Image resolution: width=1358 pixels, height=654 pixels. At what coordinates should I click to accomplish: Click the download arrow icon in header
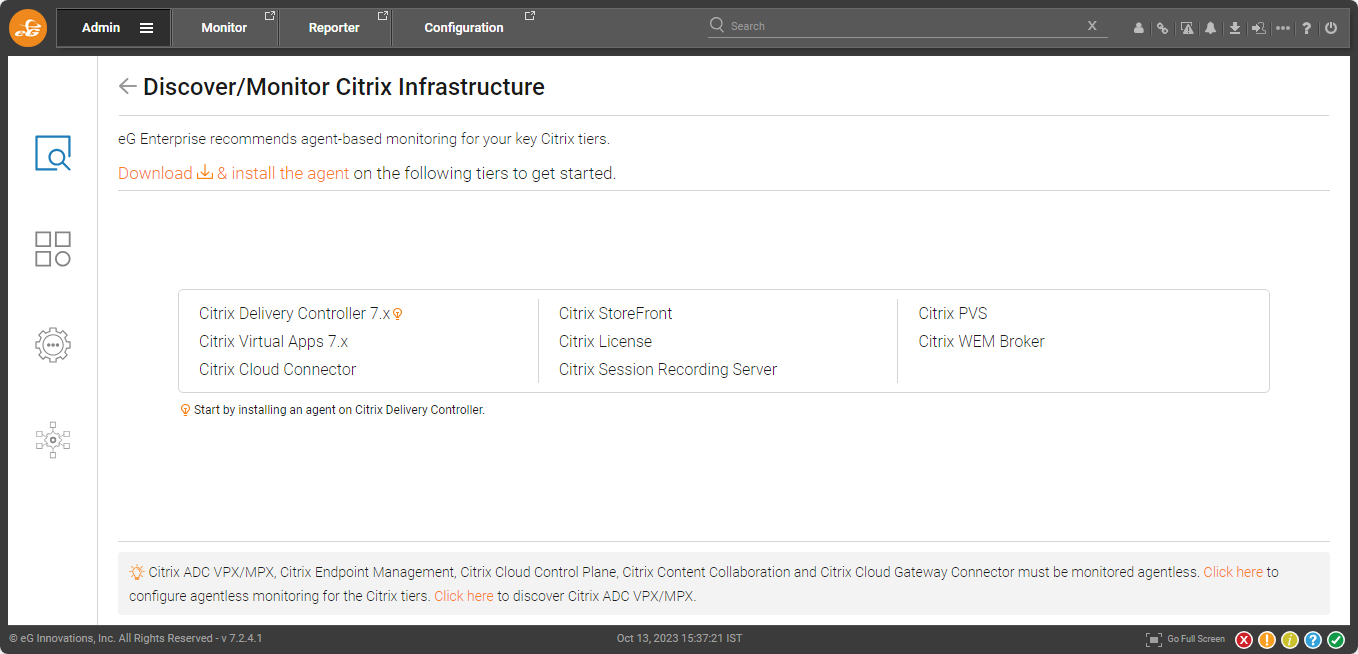click(x=1235, y=28)
